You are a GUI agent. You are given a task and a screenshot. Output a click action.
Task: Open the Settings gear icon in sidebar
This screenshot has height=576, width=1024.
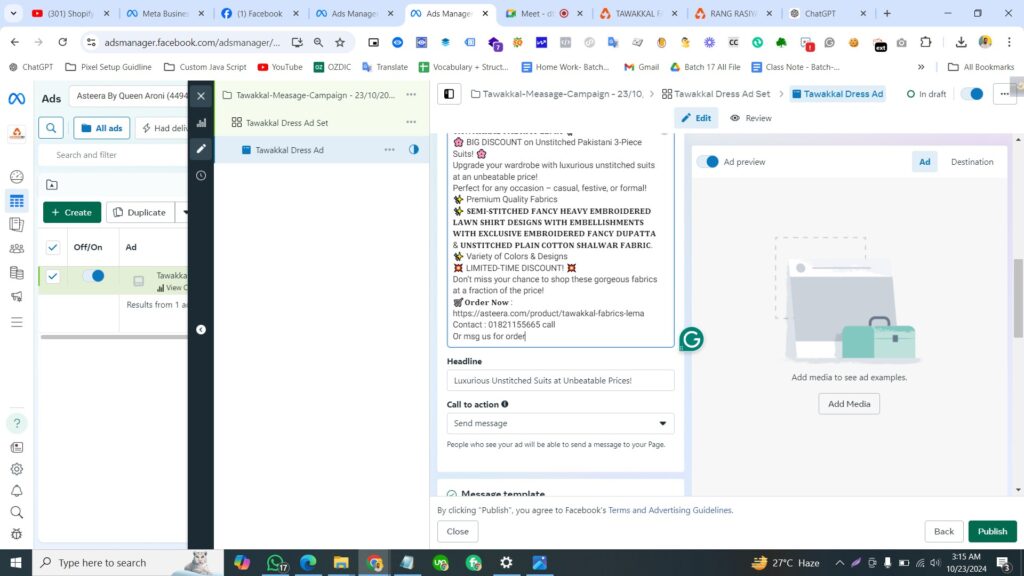[x=17, y=469]
